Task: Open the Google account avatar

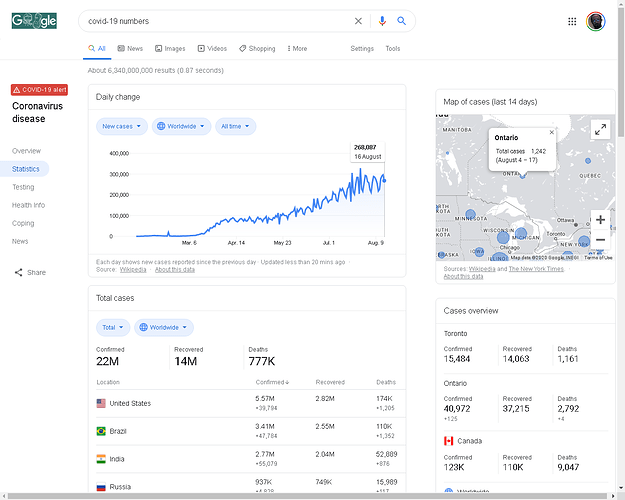Action: (596, 22)
